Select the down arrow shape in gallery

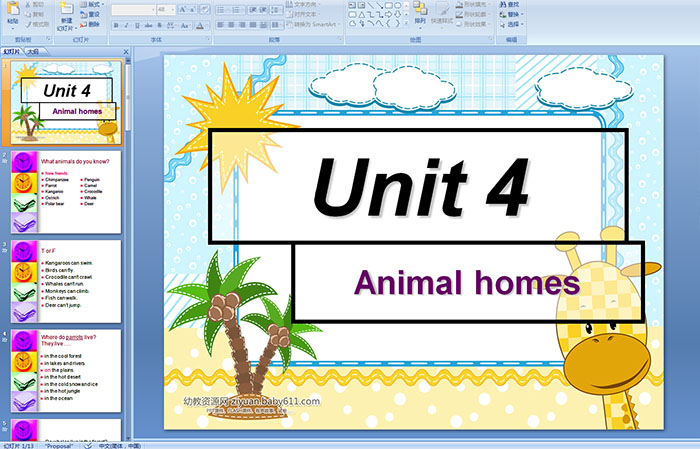(x=397, y=14)
